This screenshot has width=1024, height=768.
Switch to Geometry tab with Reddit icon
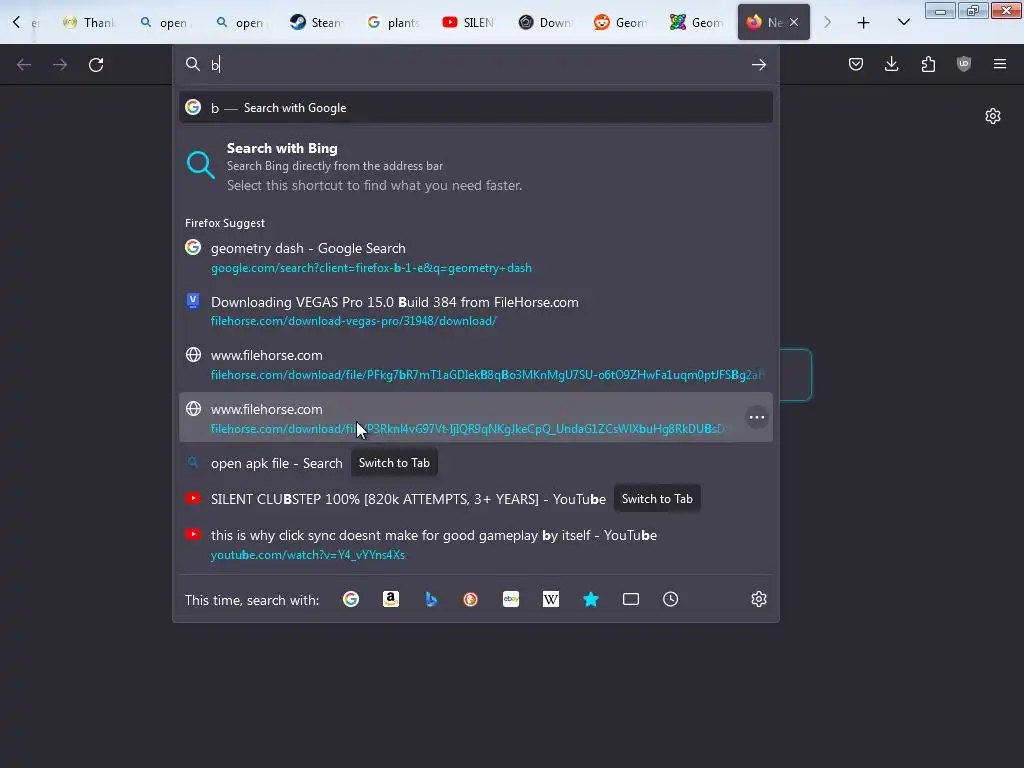point(620,22)
